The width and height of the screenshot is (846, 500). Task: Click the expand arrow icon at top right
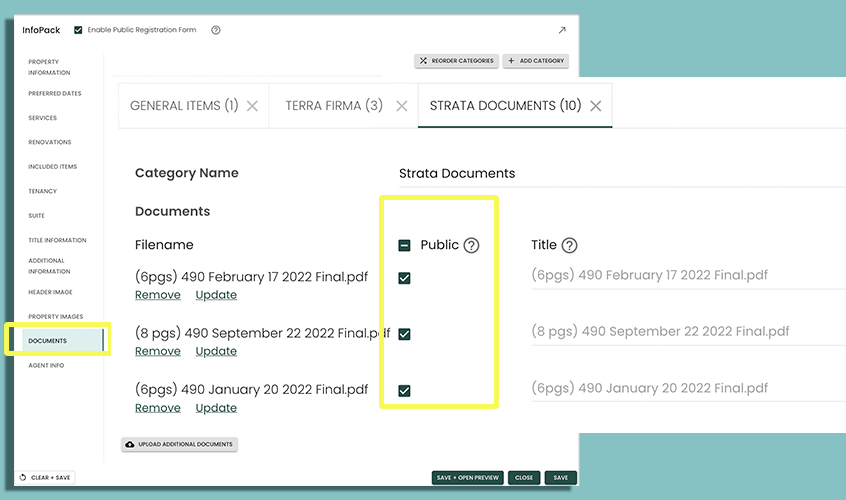(562, 30)
